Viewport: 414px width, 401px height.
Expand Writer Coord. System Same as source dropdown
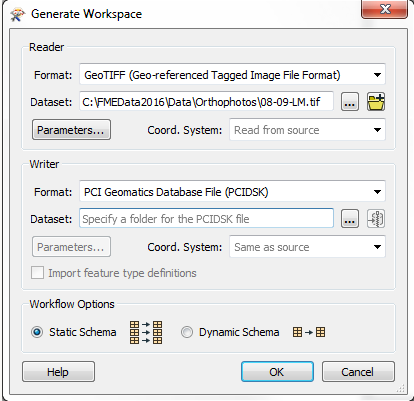coord(307,247)
